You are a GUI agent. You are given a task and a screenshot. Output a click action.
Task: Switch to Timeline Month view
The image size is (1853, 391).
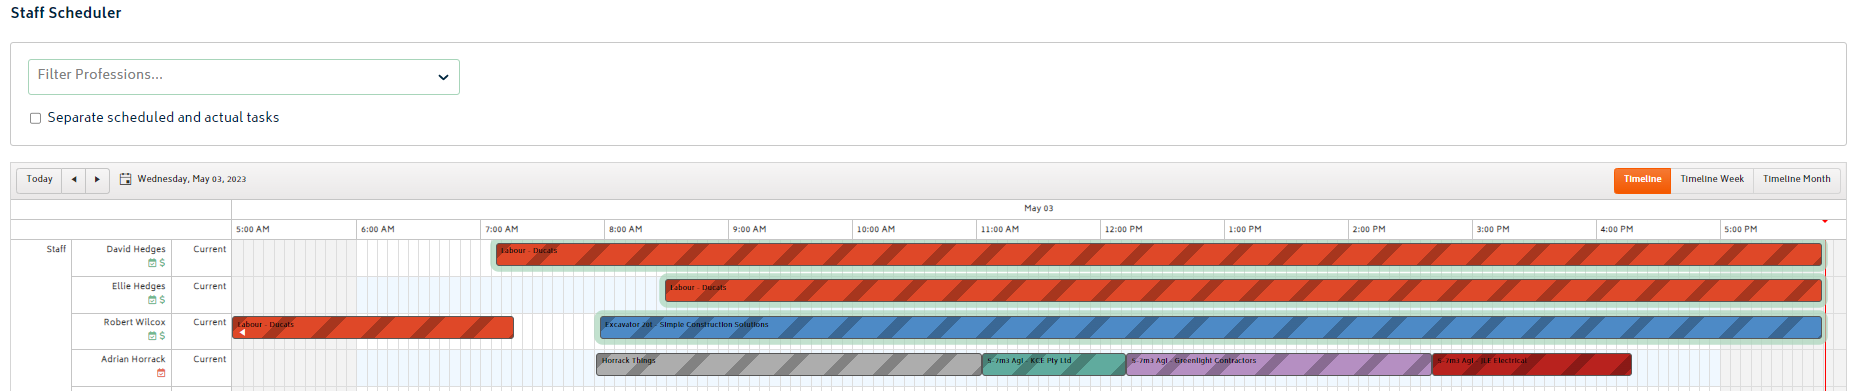point(1796,180)
